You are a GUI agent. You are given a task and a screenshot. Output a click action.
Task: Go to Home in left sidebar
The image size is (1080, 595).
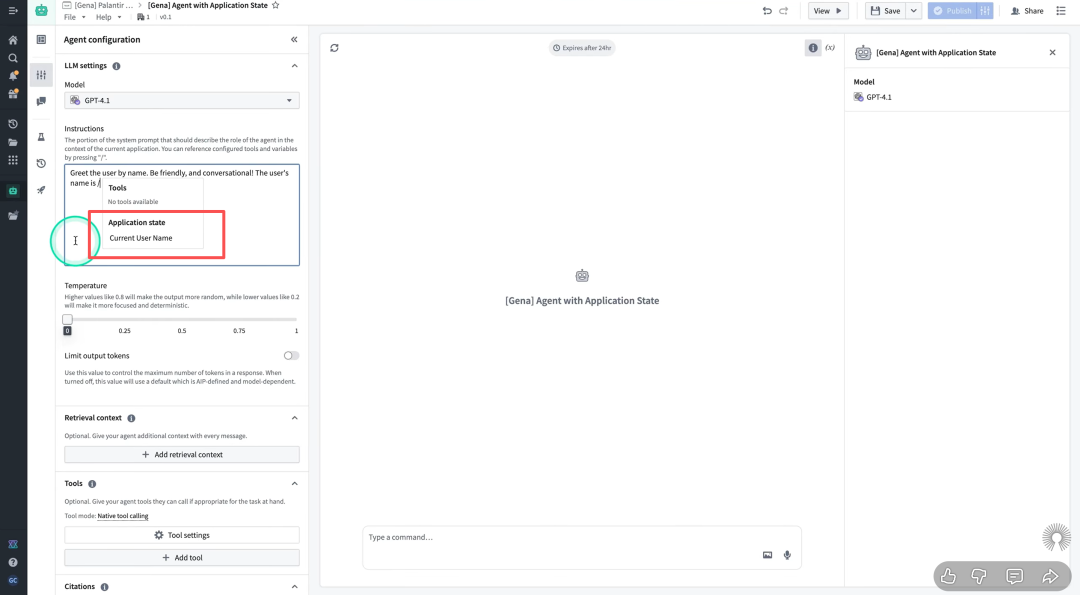pyautogui.click(x=12, y=40)
